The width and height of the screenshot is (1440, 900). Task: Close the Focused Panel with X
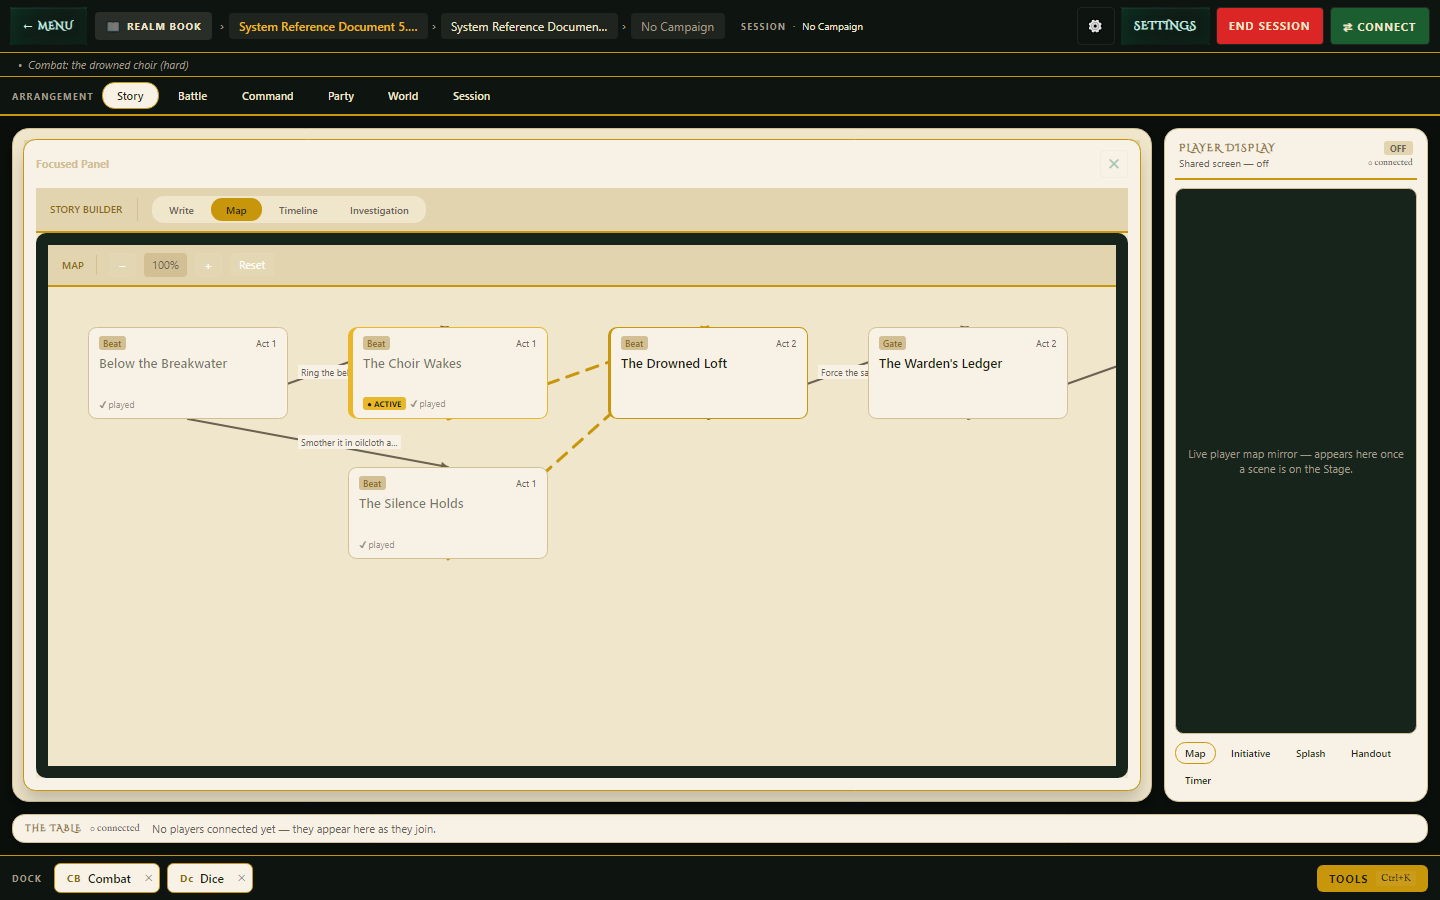click(x=1113, y=164)
